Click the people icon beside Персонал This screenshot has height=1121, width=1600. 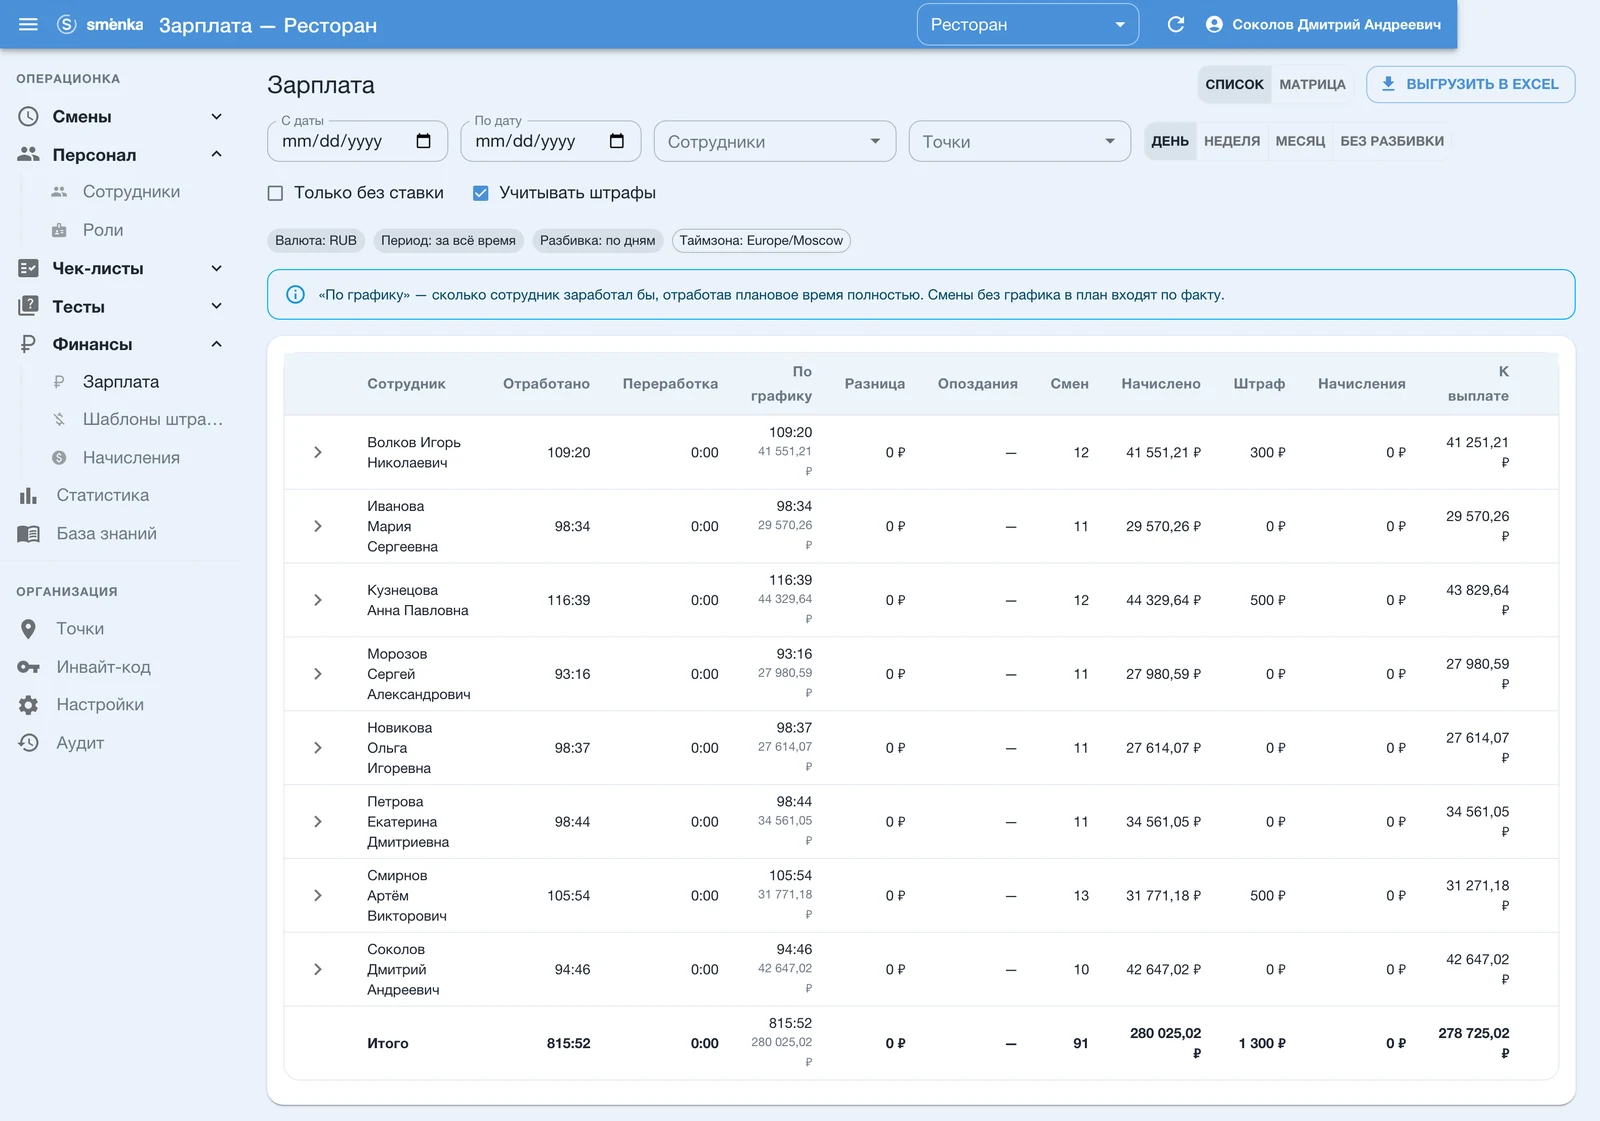(29, 155)
